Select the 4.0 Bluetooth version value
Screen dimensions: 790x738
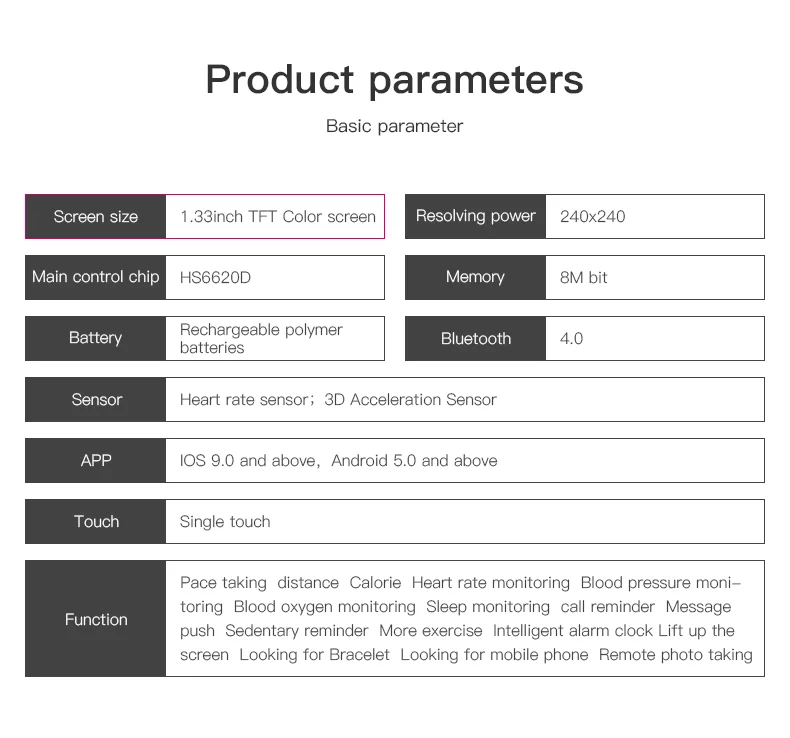tap(571, 339)
